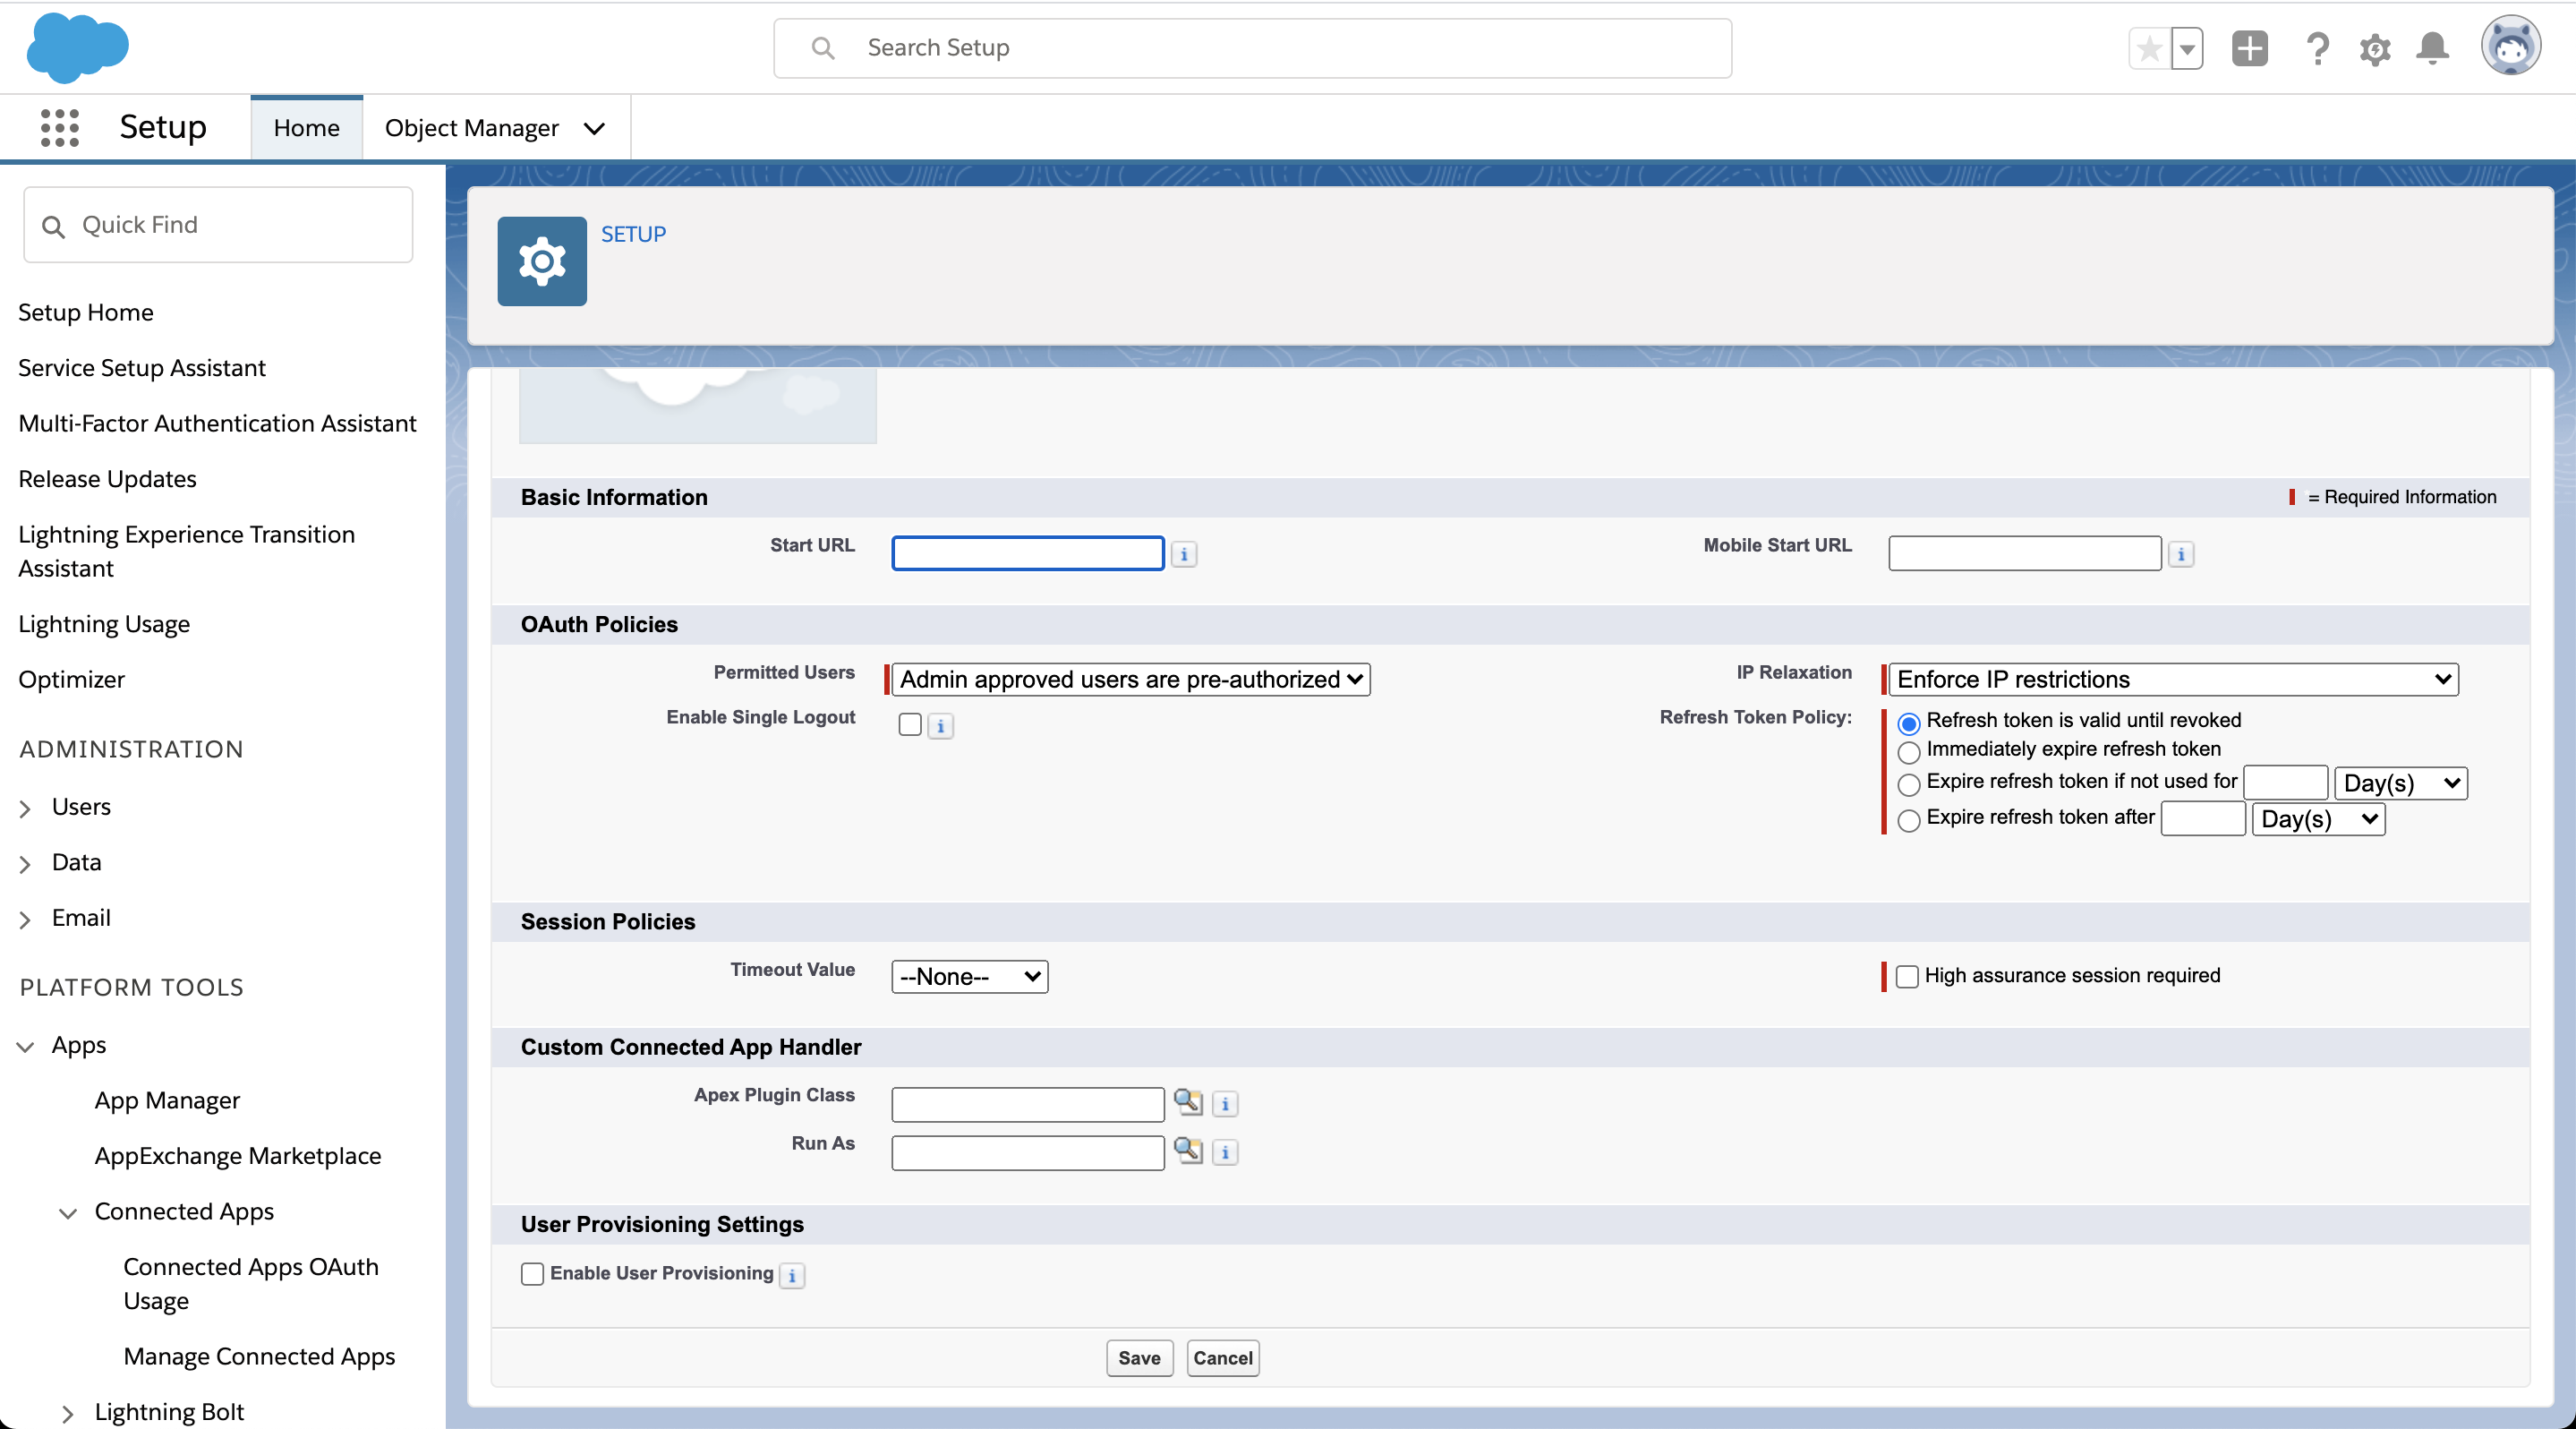
Task: Focus the Run As input field
Action: click(1028, 1153)
